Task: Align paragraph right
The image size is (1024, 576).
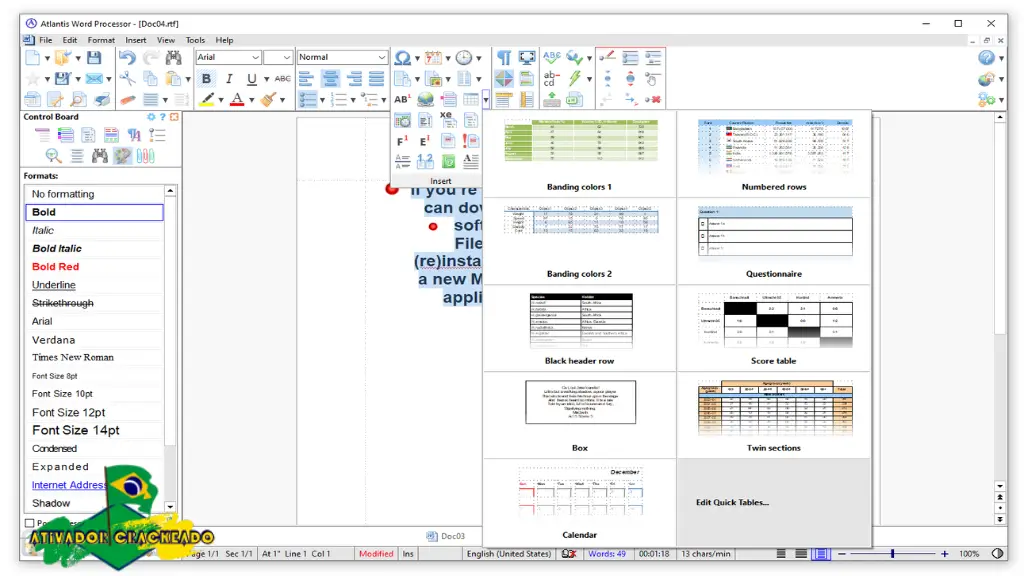Action: point(354,79)
